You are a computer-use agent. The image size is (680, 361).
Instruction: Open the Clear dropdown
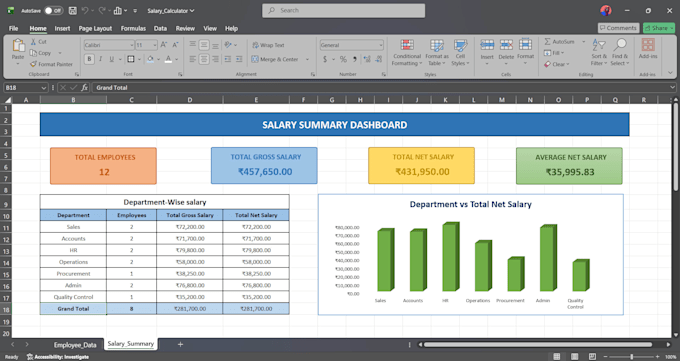click(556, 64)
